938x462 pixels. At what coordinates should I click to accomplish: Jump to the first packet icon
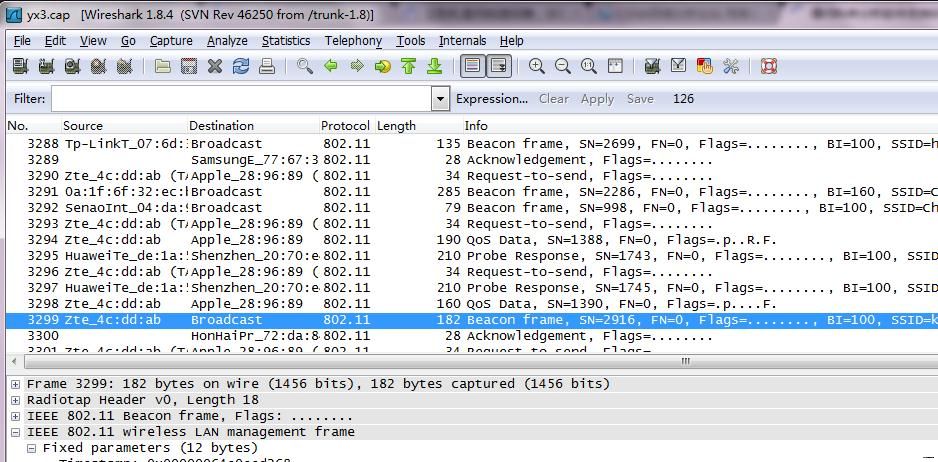[x=409, y=66]
